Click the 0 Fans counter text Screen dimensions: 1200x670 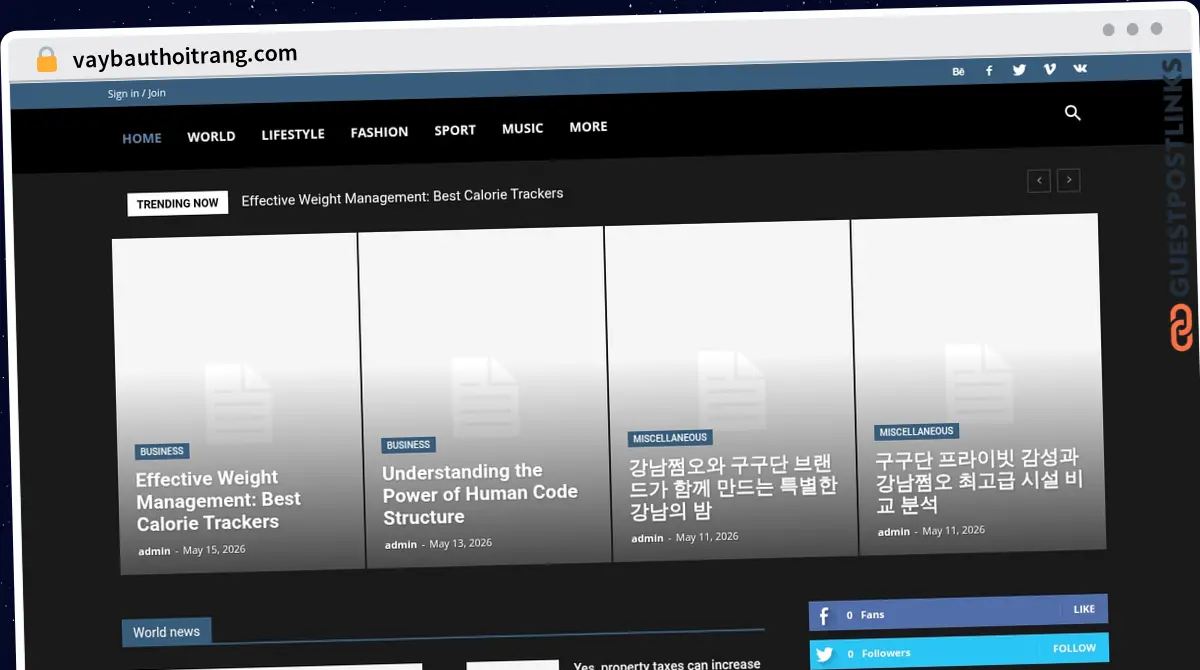pos(865,615)
